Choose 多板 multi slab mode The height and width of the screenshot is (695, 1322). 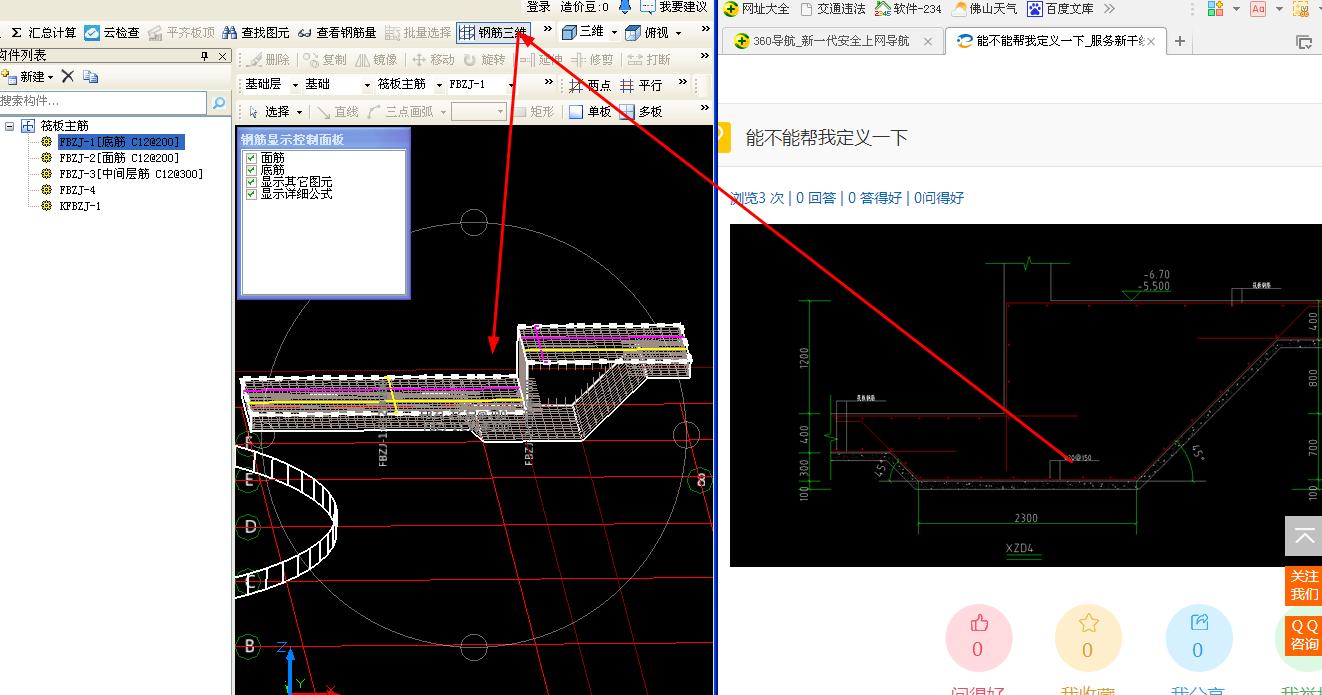(x=641, y=112)
